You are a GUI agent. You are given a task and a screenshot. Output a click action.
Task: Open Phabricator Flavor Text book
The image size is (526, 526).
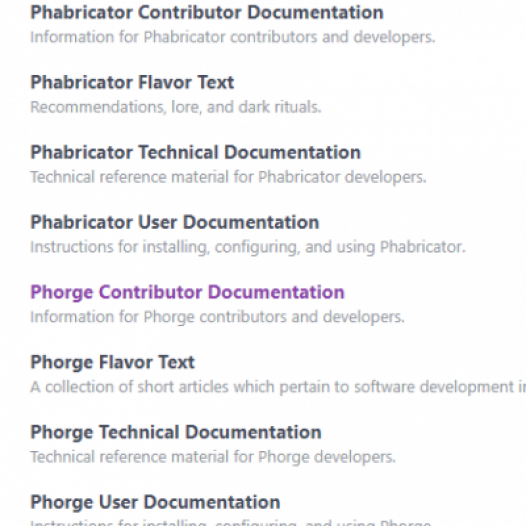132,83
